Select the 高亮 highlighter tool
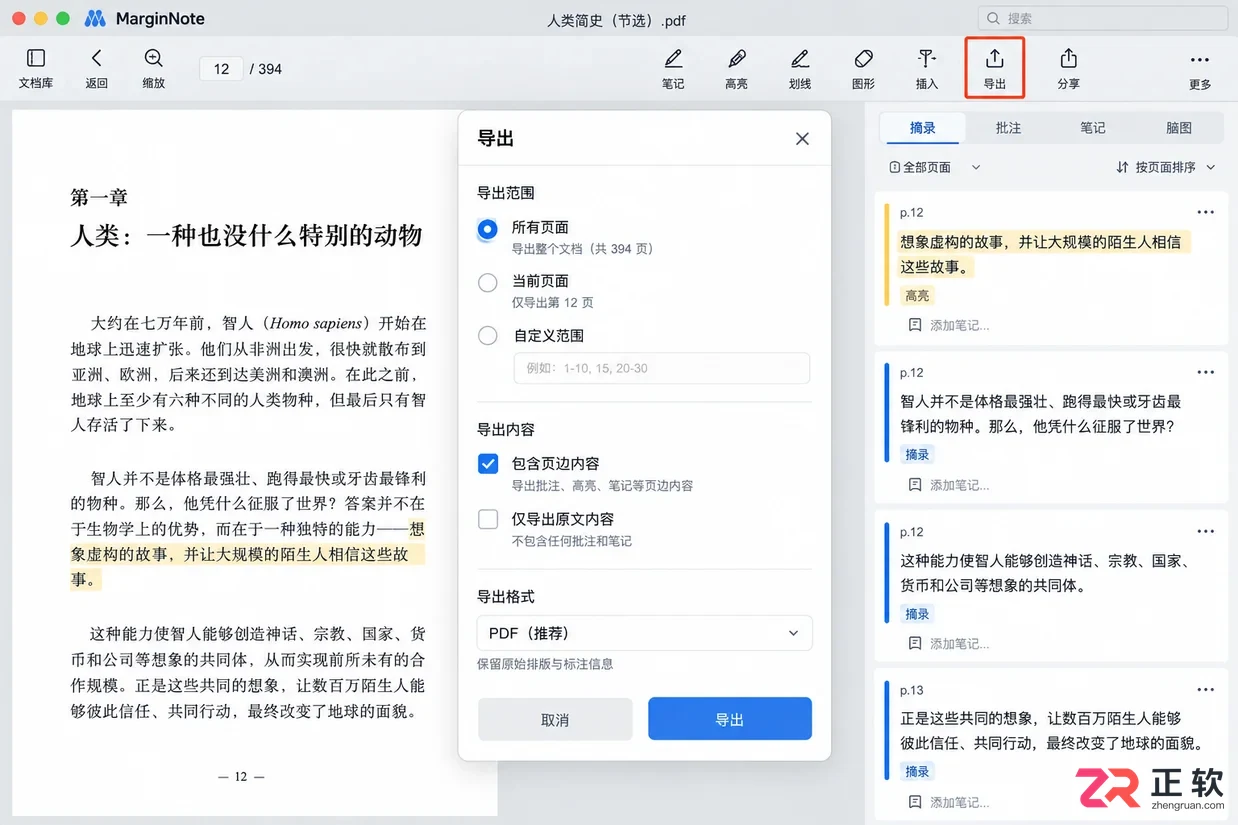This screenshot has width=1238, height=825. pos(736,69)
